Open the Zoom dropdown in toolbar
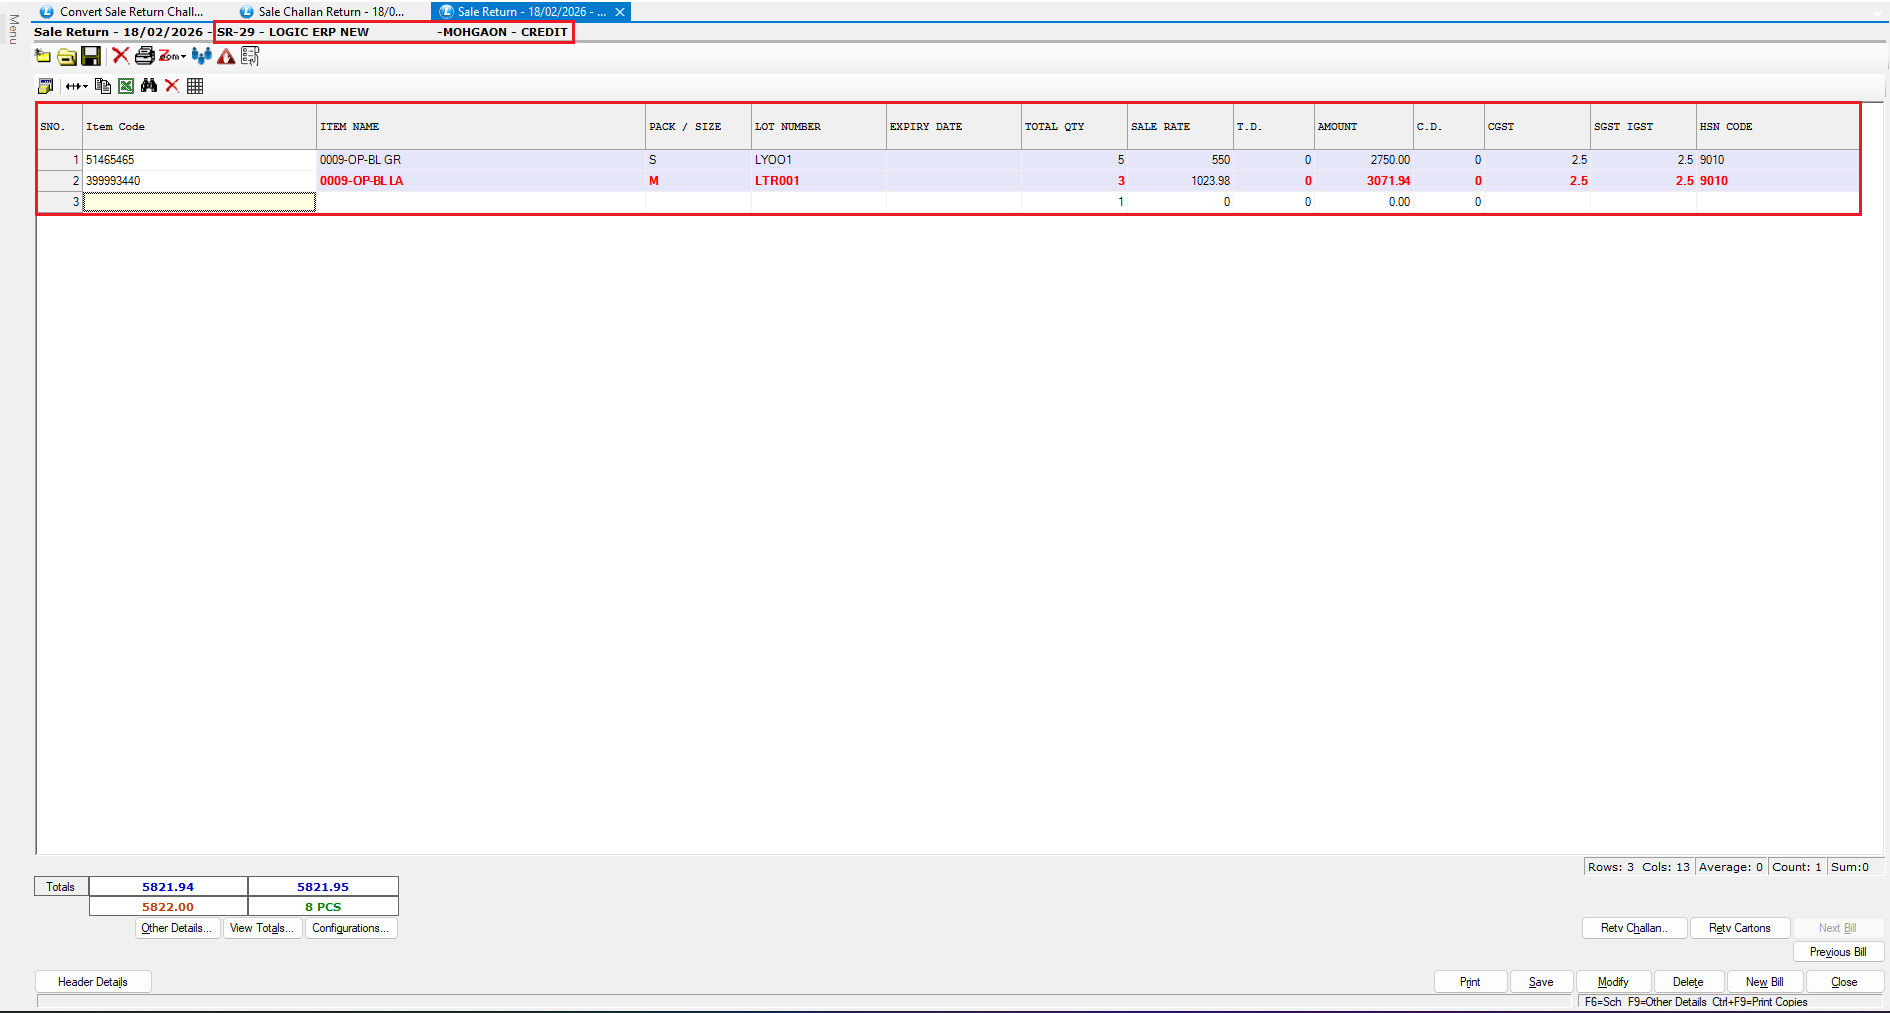This screenshot has height=1013, width=1890. (173, 56)
